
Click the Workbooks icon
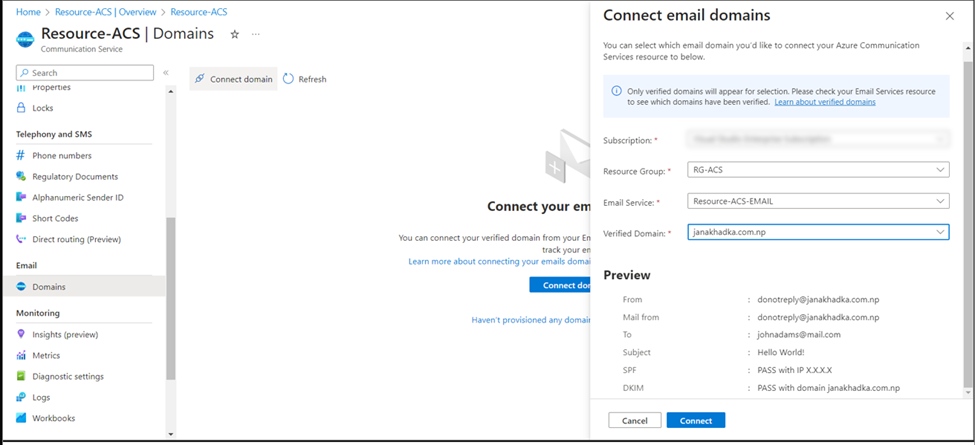(21, 418)
